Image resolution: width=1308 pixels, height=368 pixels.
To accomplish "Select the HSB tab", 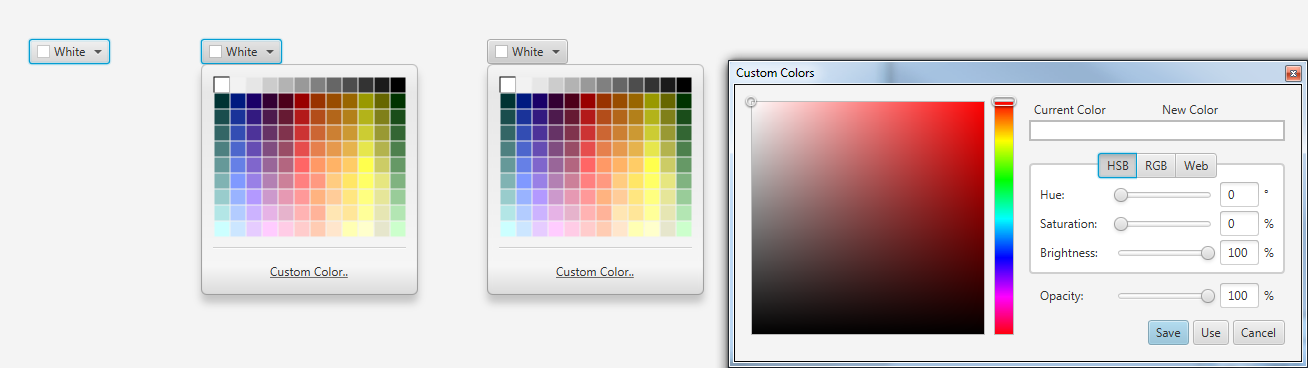I will (x=1117, y=166).
